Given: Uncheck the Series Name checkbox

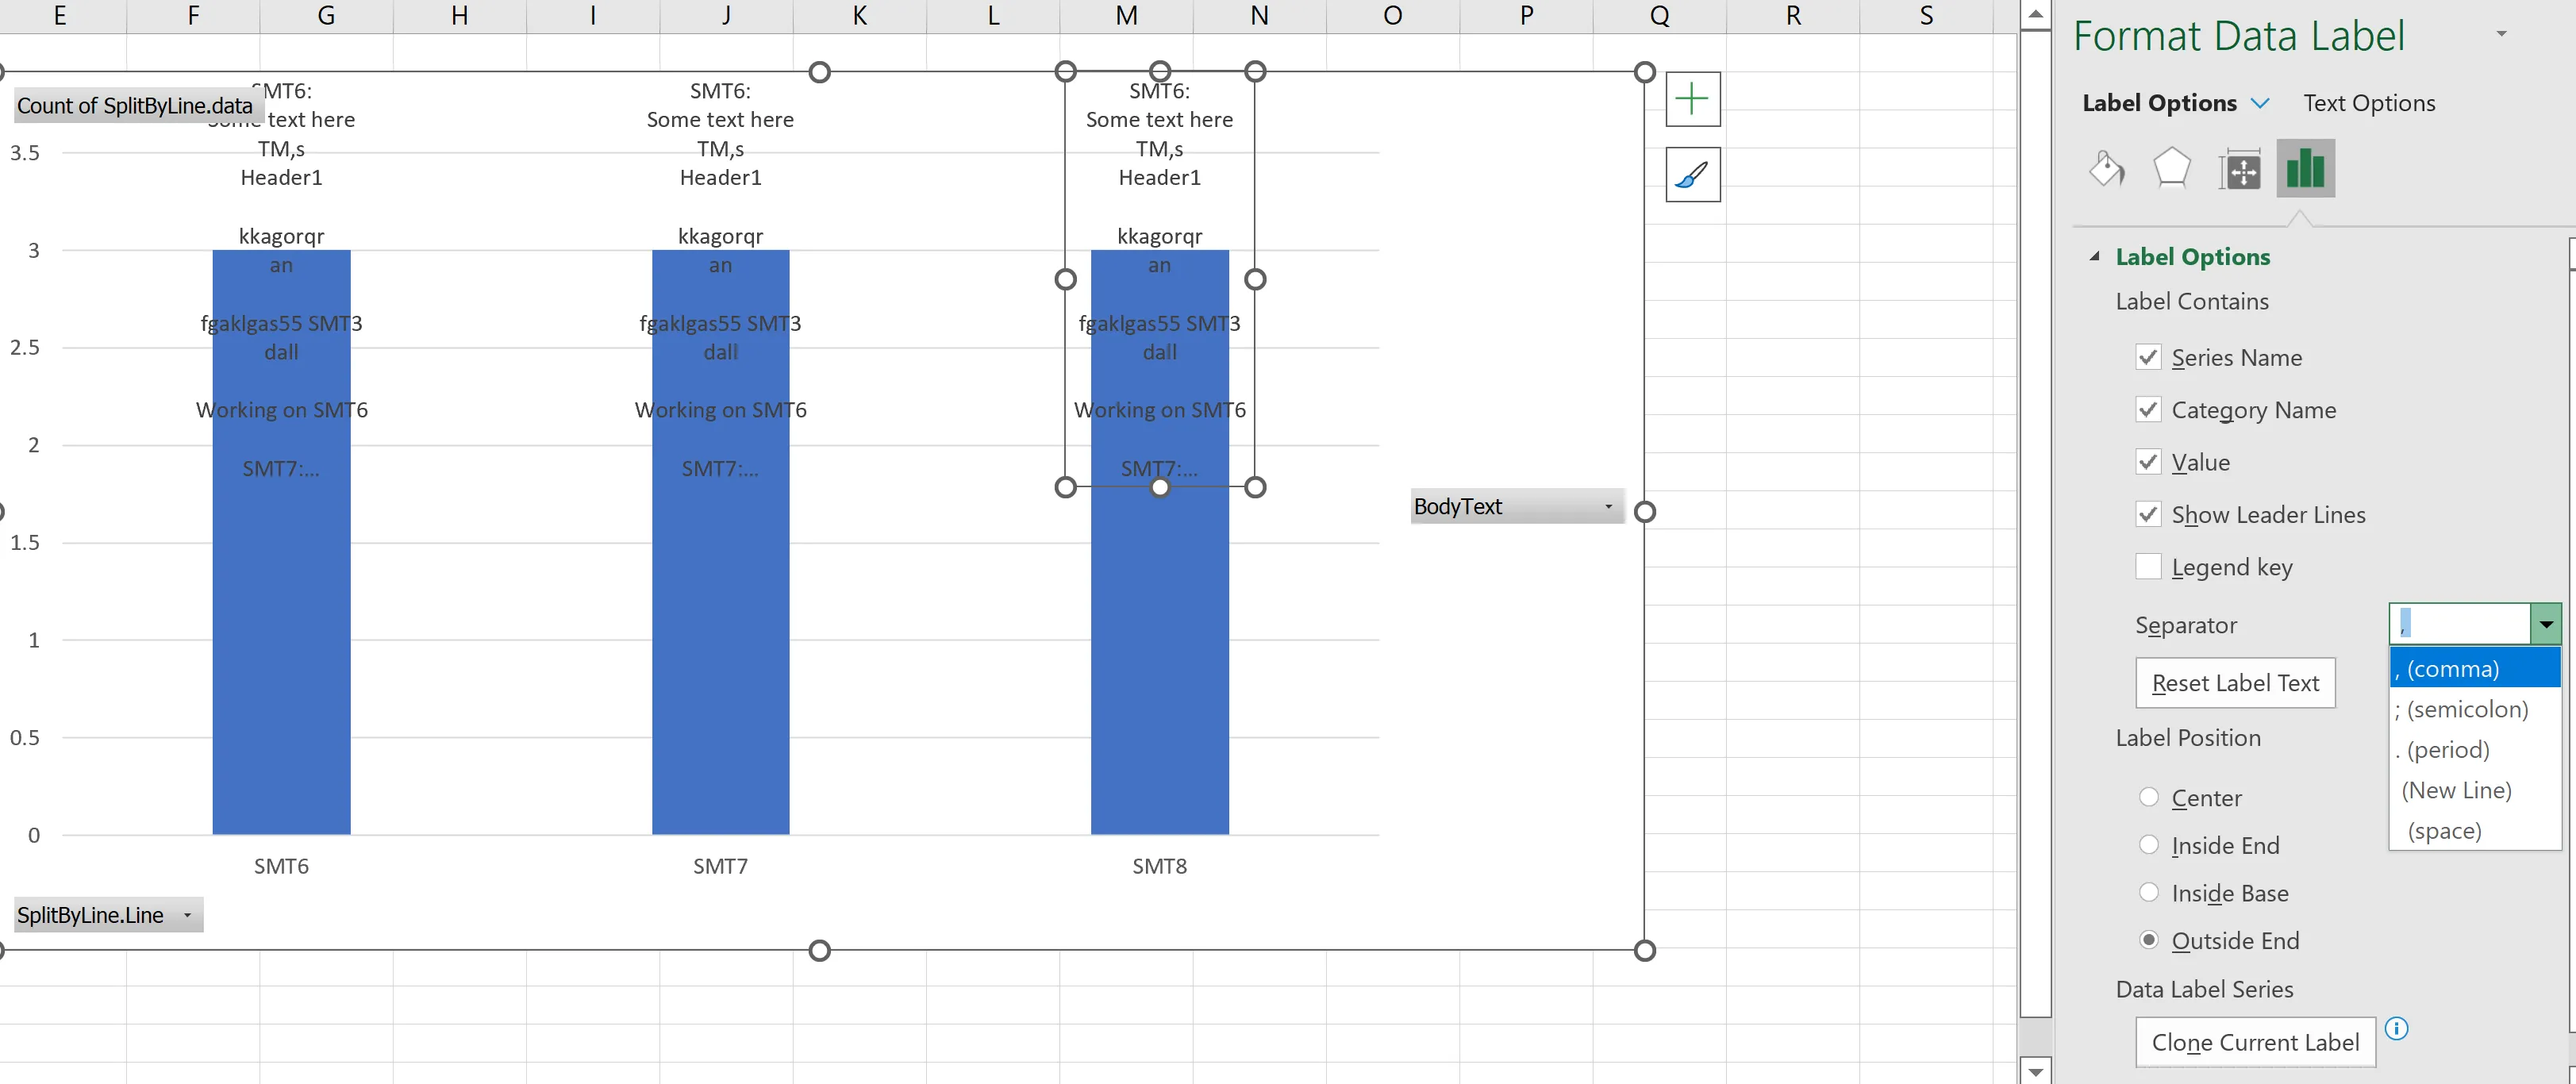Looking at the screenshot, I should (2148, 357).
